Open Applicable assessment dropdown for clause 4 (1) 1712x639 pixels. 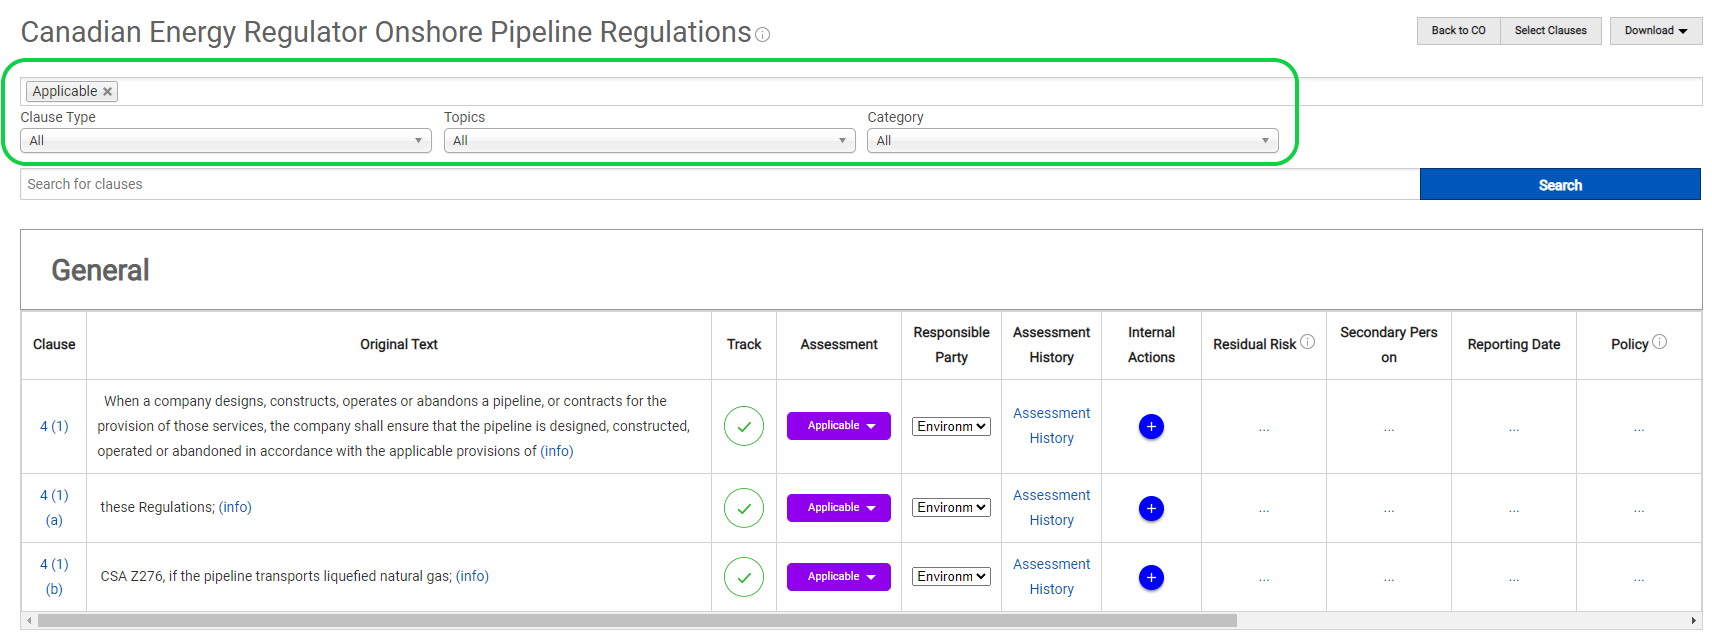click(839, 426)
